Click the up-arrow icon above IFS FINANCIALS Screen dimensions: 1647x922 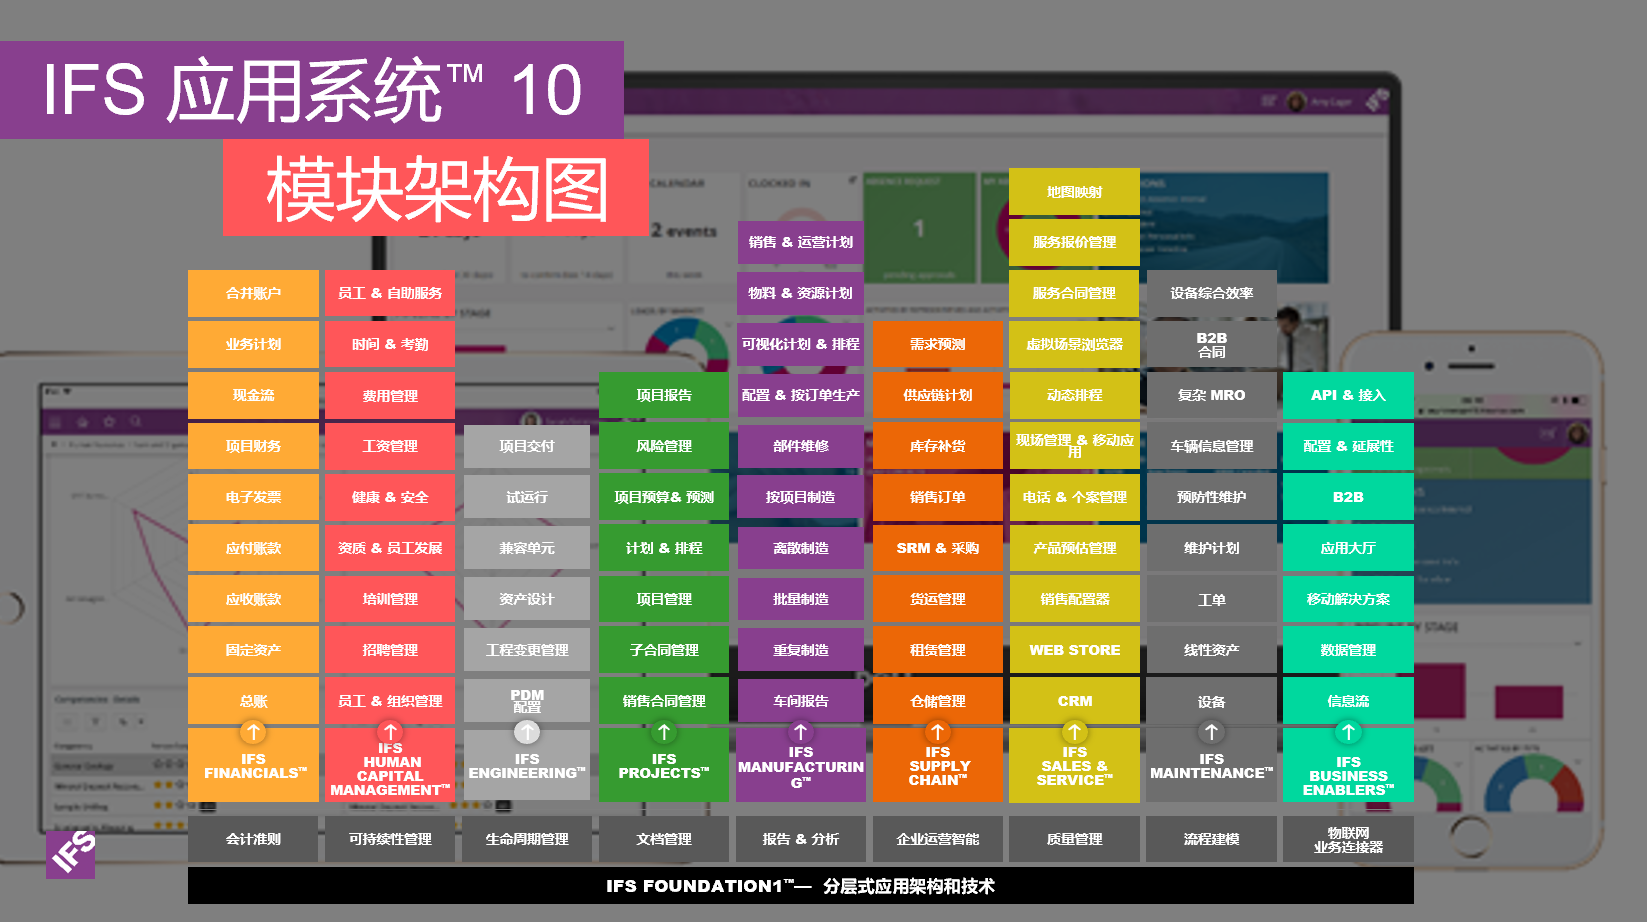[x=253, y=732]
